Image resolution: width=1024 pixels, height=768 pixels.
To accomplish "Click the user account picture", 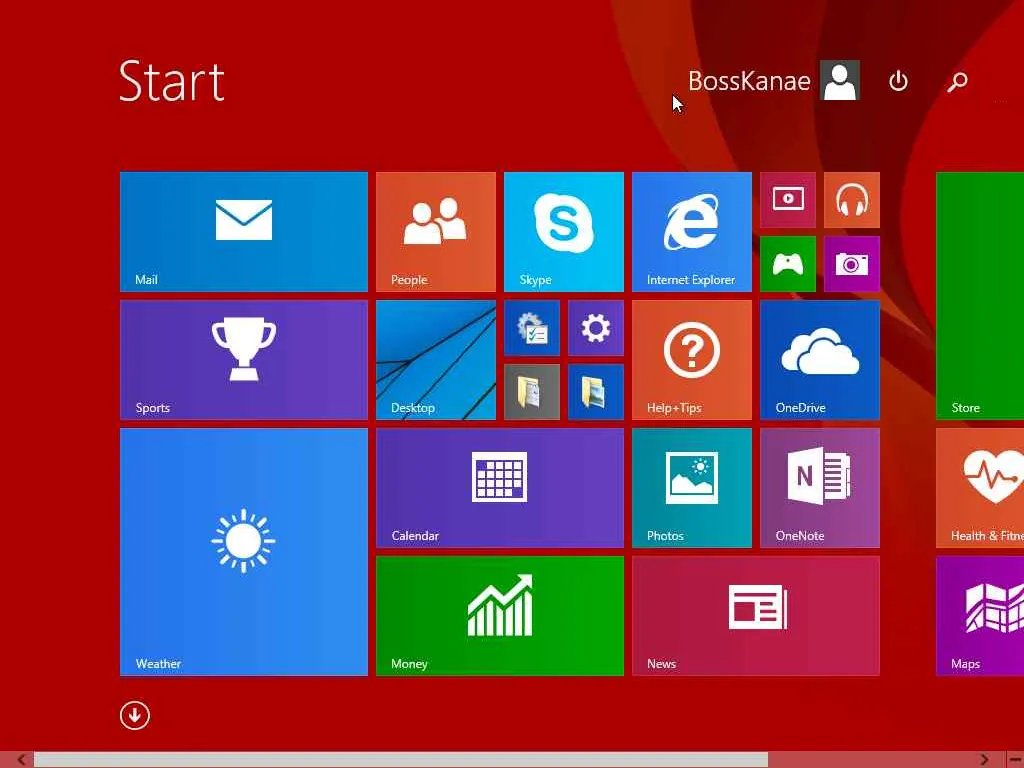I will (840, 80).
